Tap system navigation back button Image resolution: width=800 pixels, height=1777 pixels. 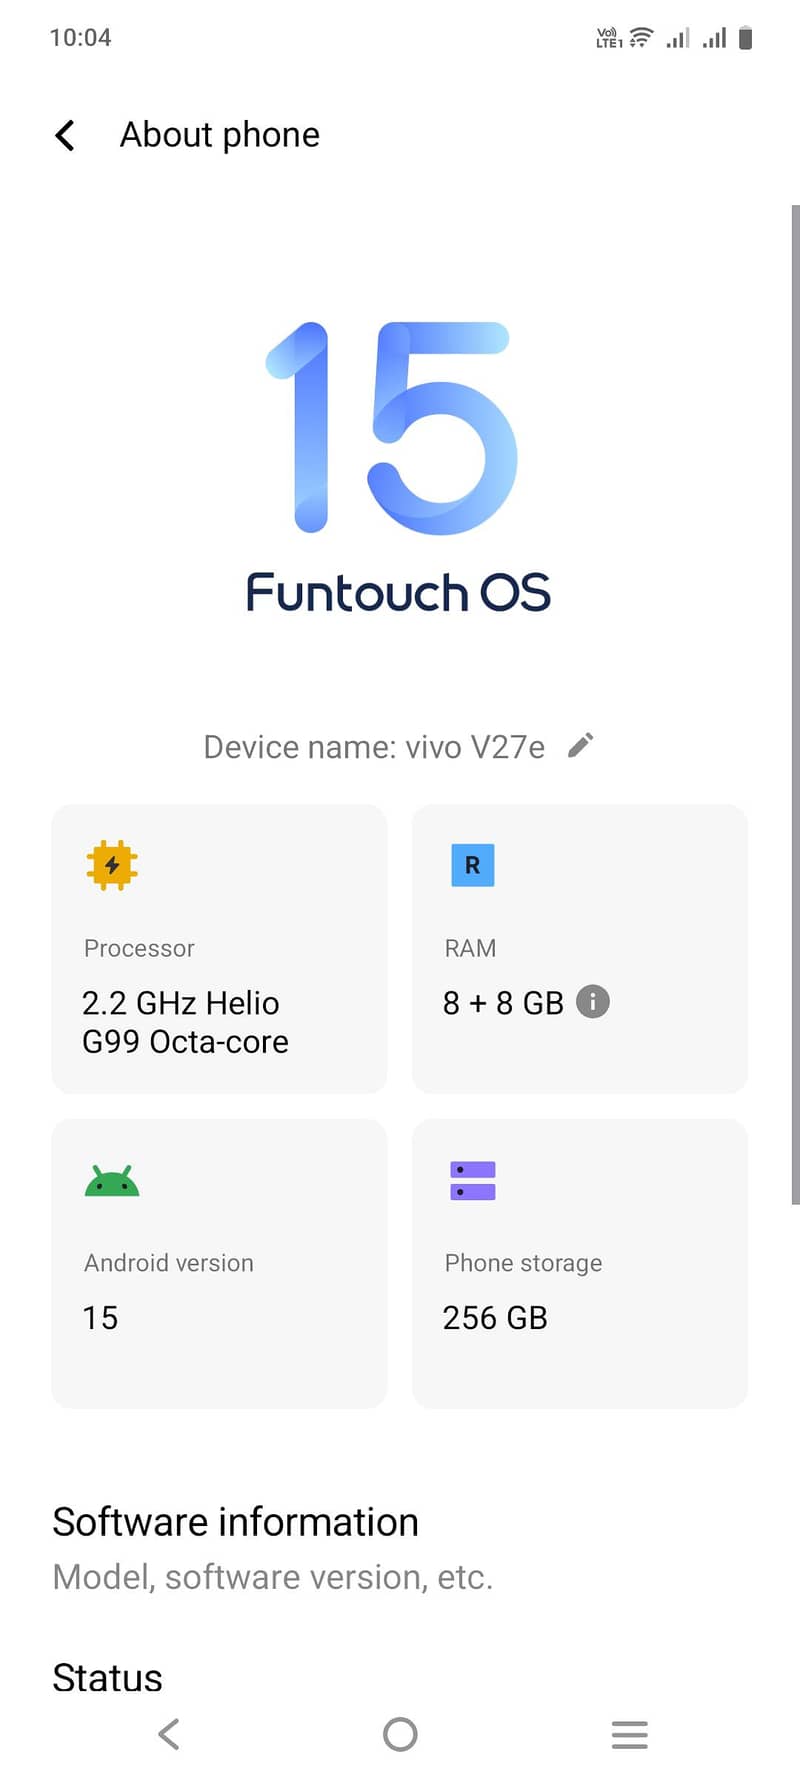tap(169, 1734)
